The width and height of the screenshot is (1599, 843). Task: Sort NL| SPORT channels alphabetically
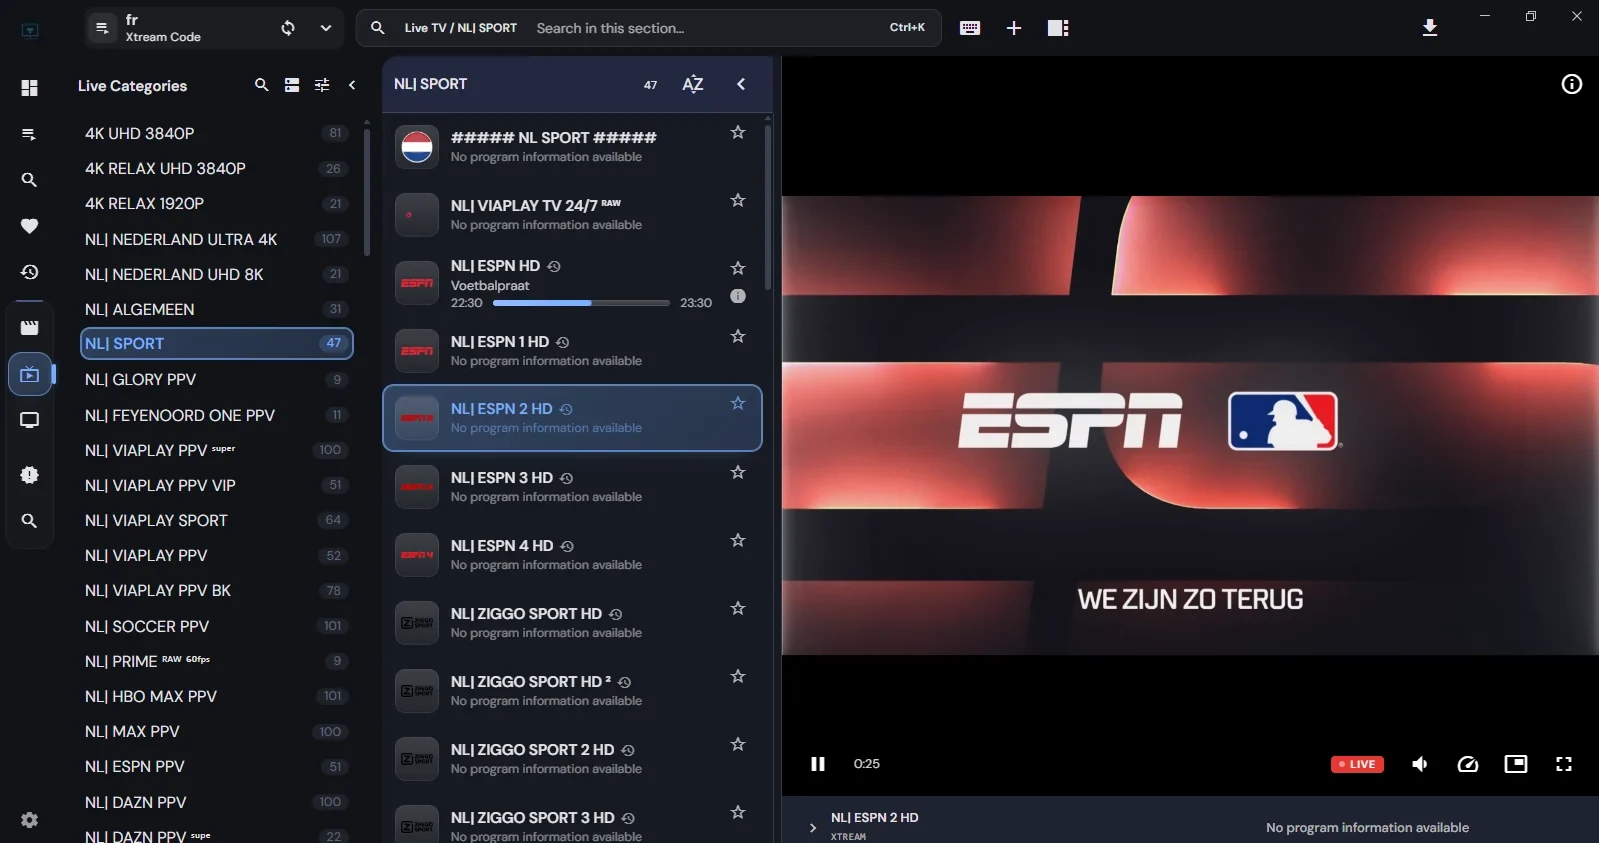point(692,84)
